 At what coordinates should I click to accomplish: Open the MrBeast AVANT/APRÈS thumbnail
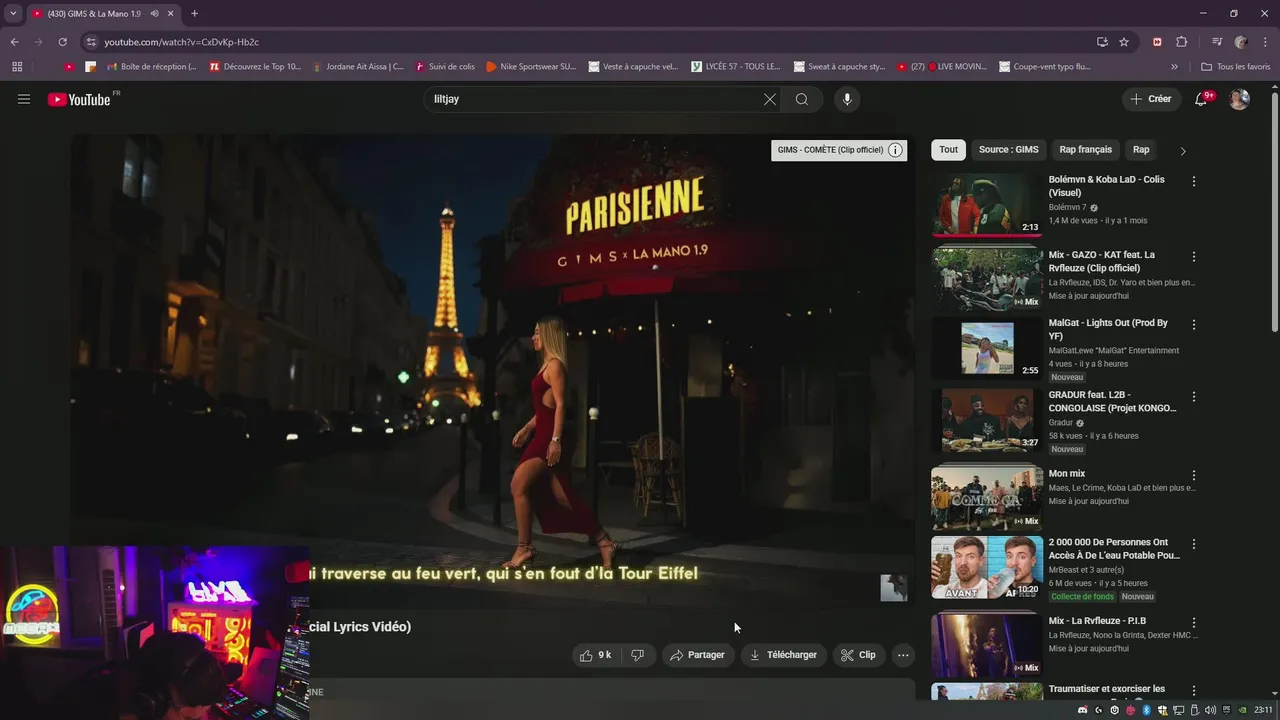point(987,567)
